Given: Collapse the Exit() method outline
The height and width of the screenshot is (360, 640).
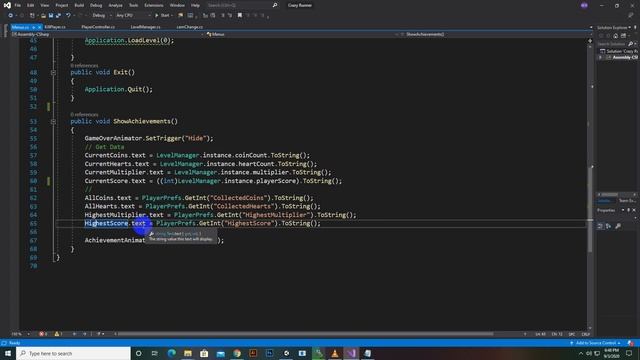Looking at the screenshot, I should (x=53, y=72).
